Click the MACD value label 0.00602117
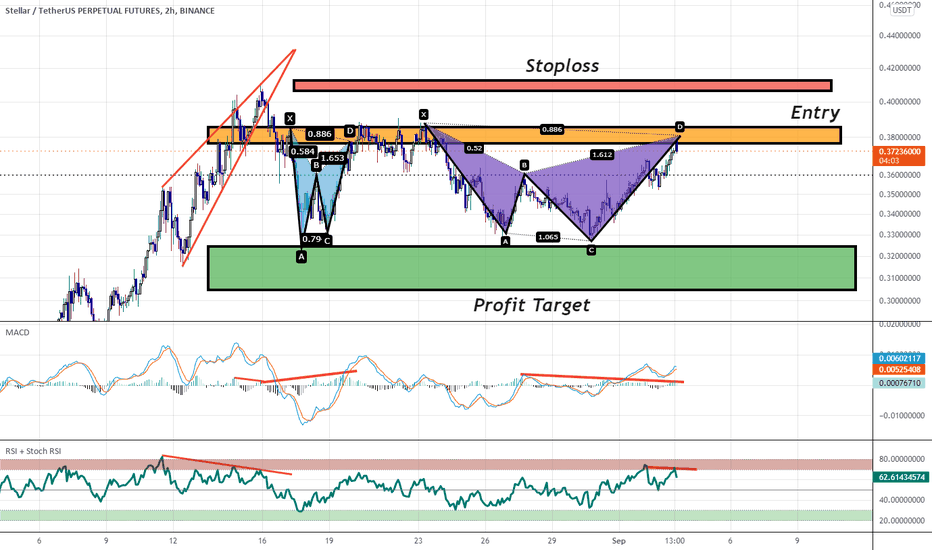 coord(900,358)
